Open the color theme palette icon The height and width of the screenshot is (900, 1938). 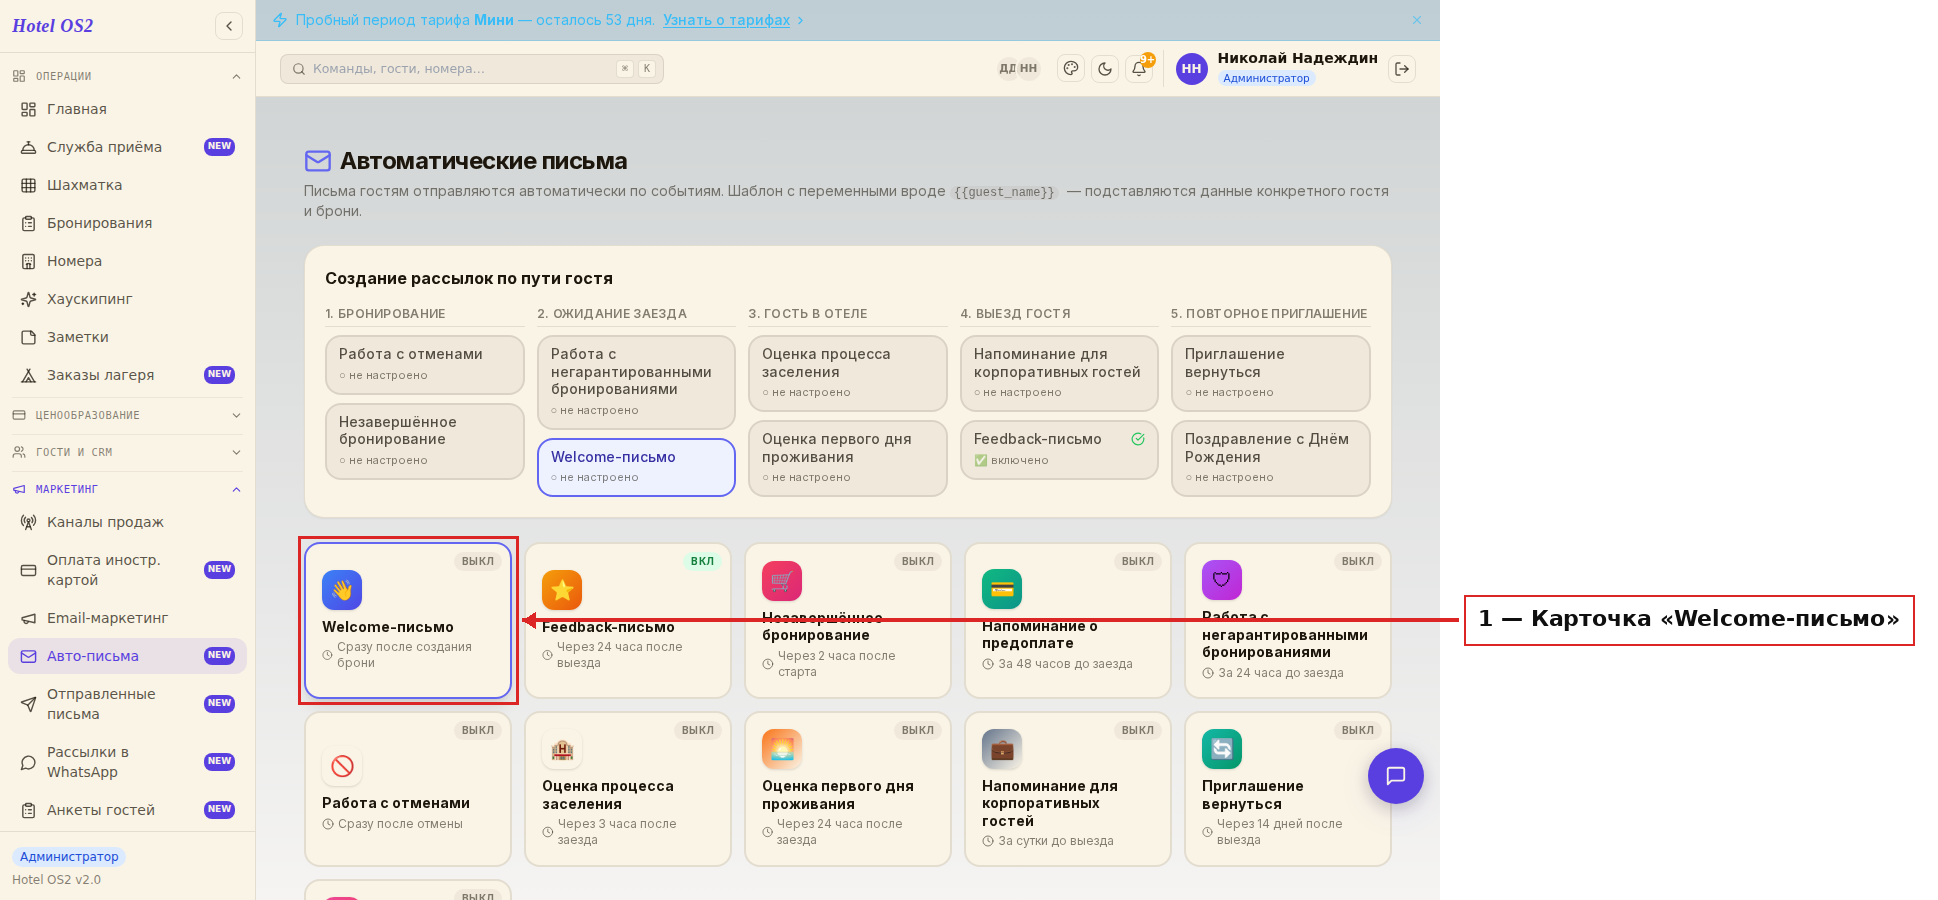(x=1071, y=69)
